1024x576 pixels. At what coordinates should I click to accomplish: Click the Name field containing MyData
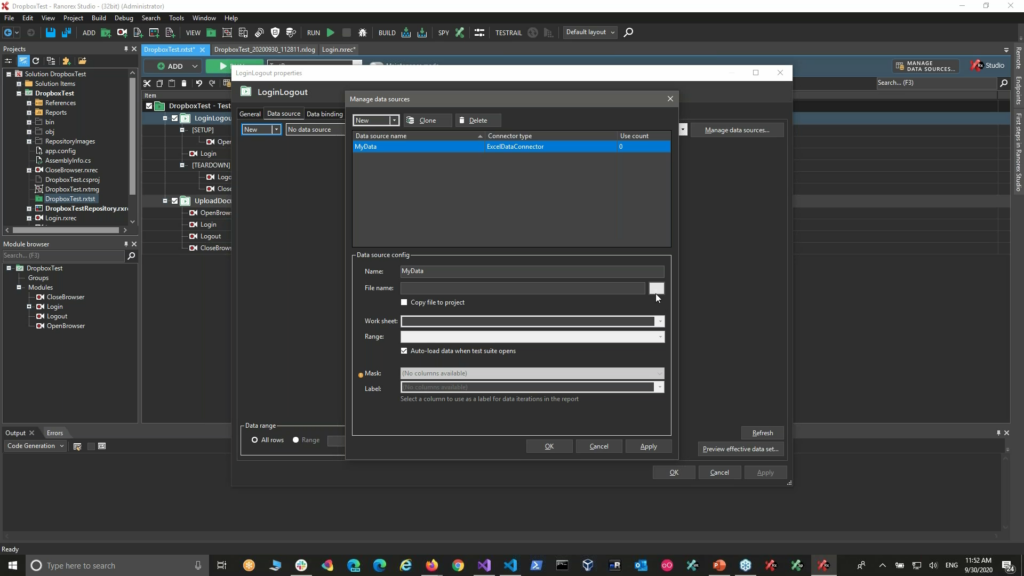point(532,271)
